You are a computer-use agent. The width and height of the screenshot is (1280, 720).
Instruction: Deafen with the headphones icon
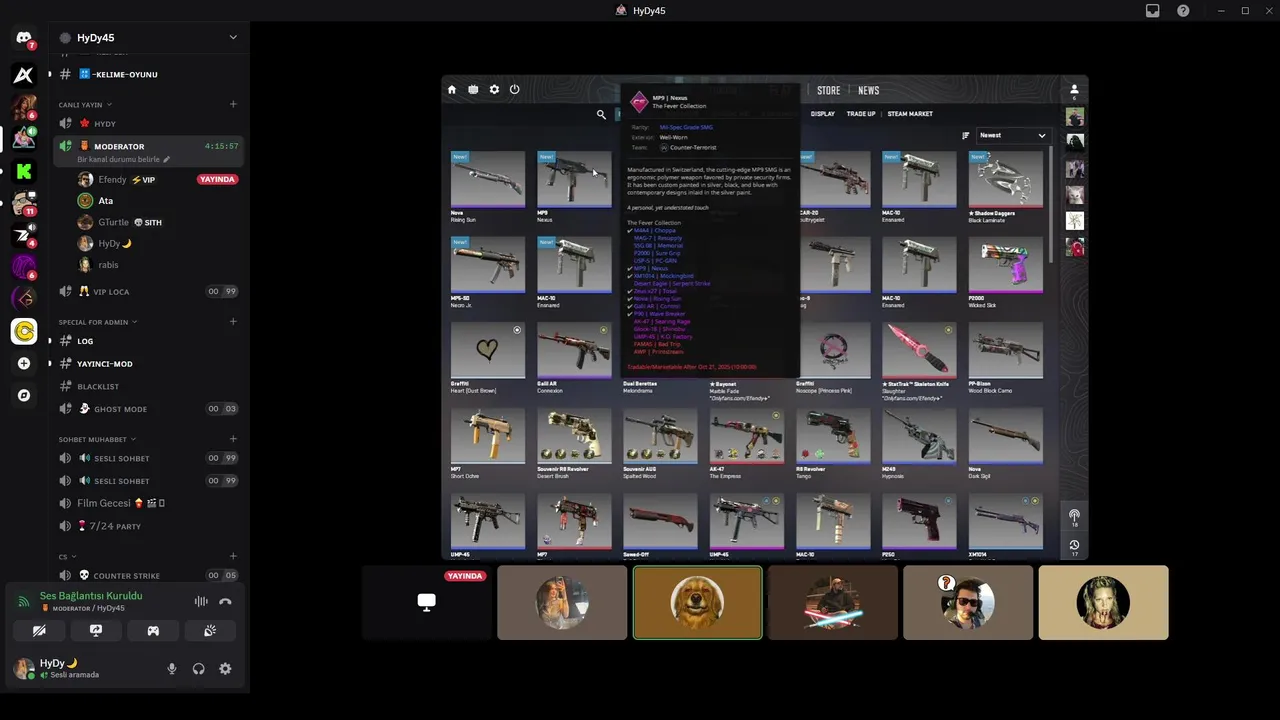click(x=198, y=669)
